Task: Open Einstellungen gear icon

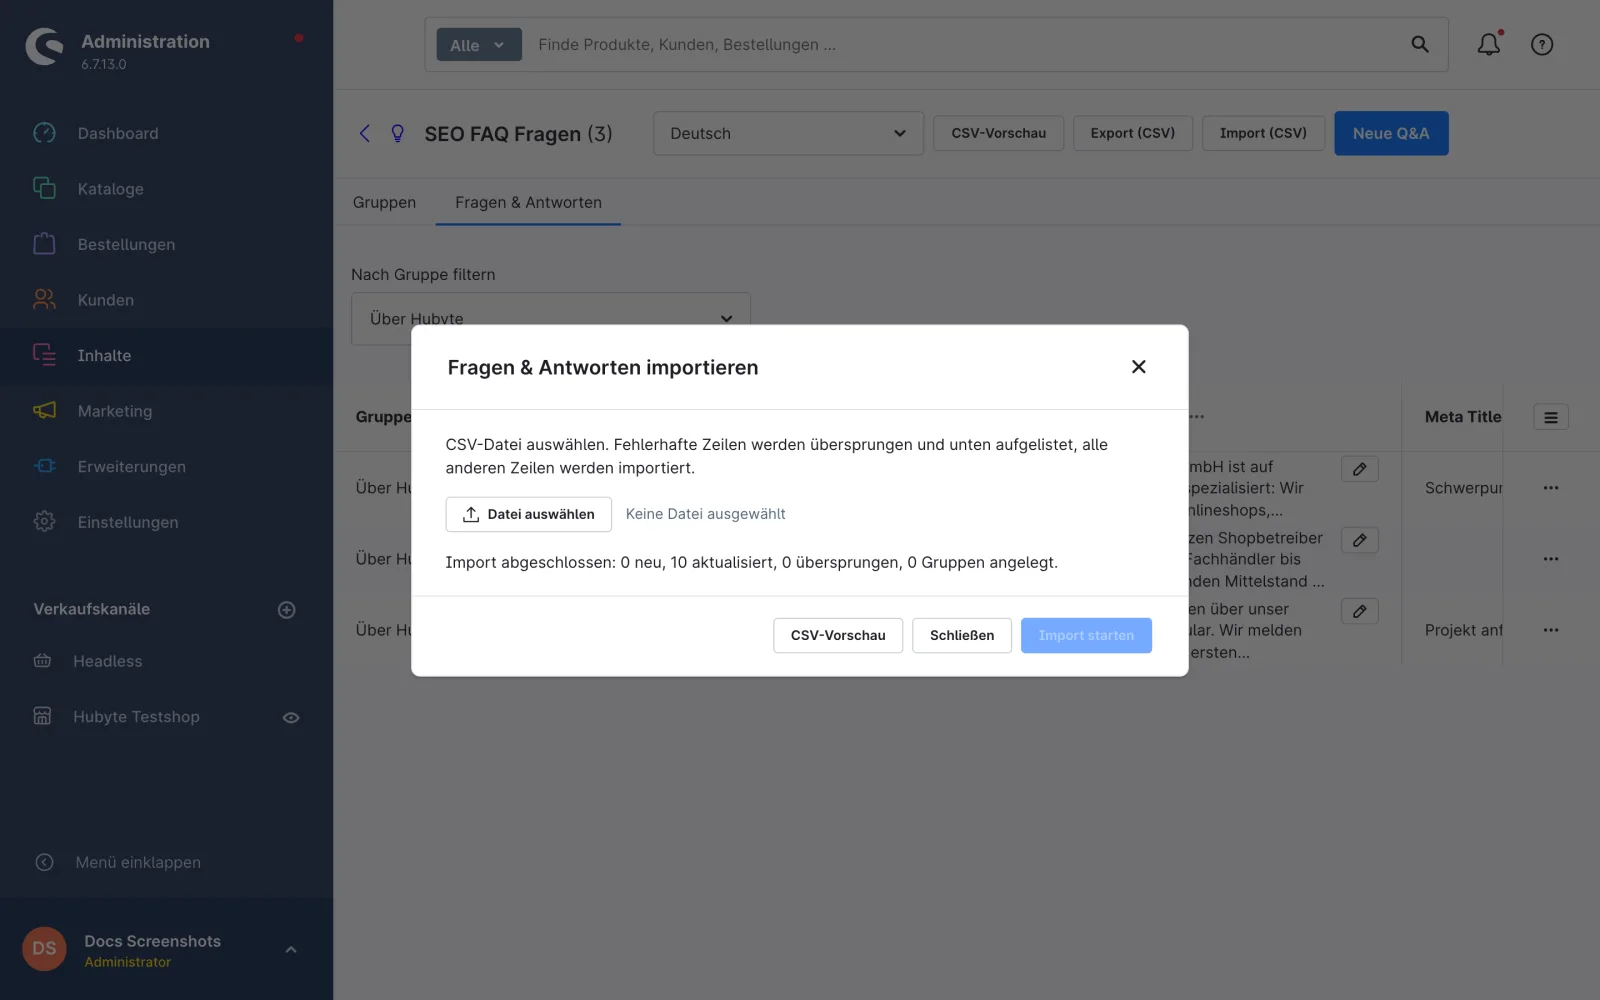Action: click(44, 522)
